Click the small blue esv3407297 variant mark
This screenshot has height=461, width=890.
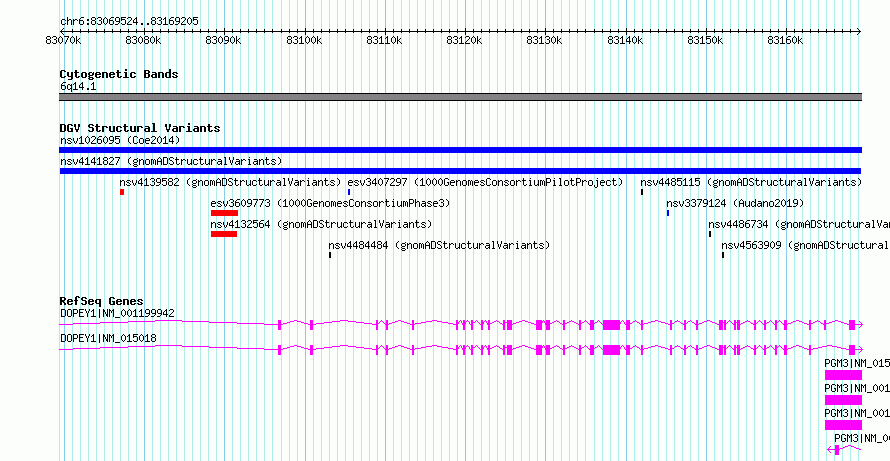pos(349,192)
